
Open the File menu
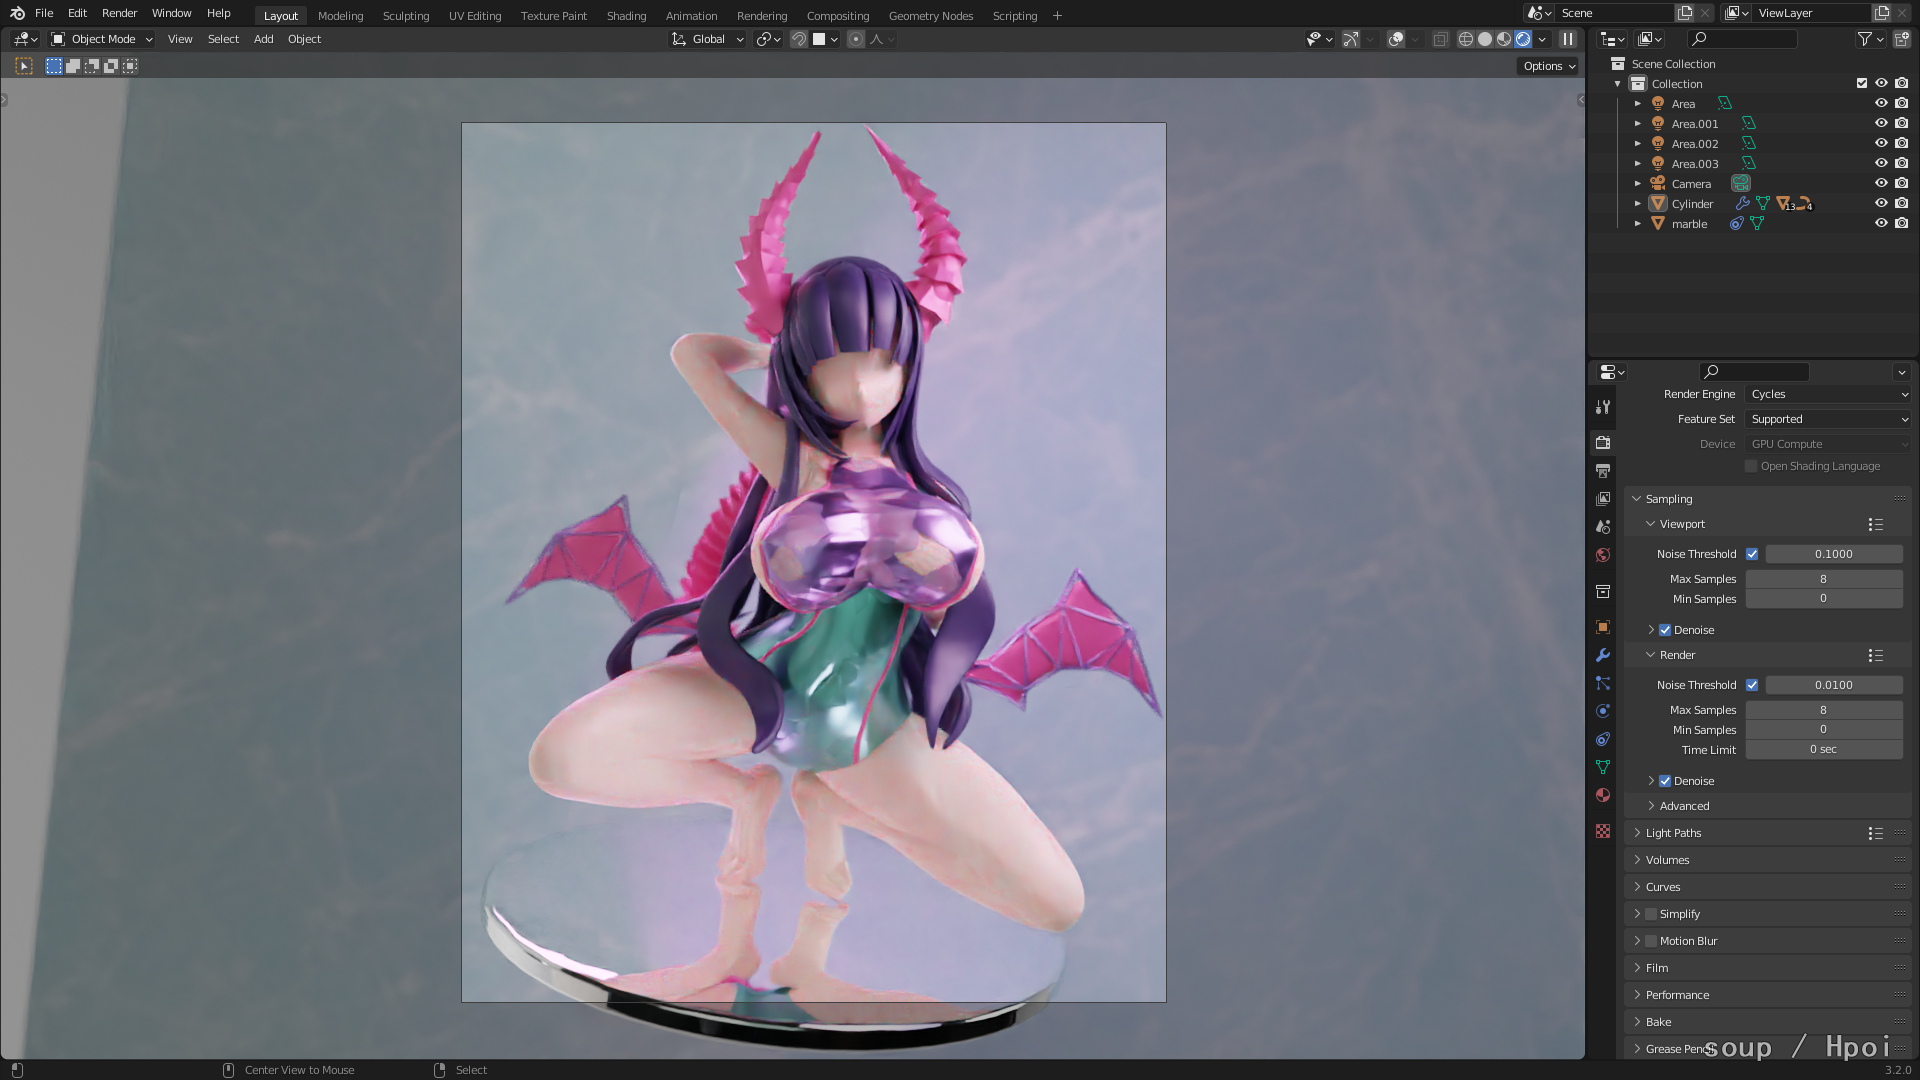coord(44,13)
